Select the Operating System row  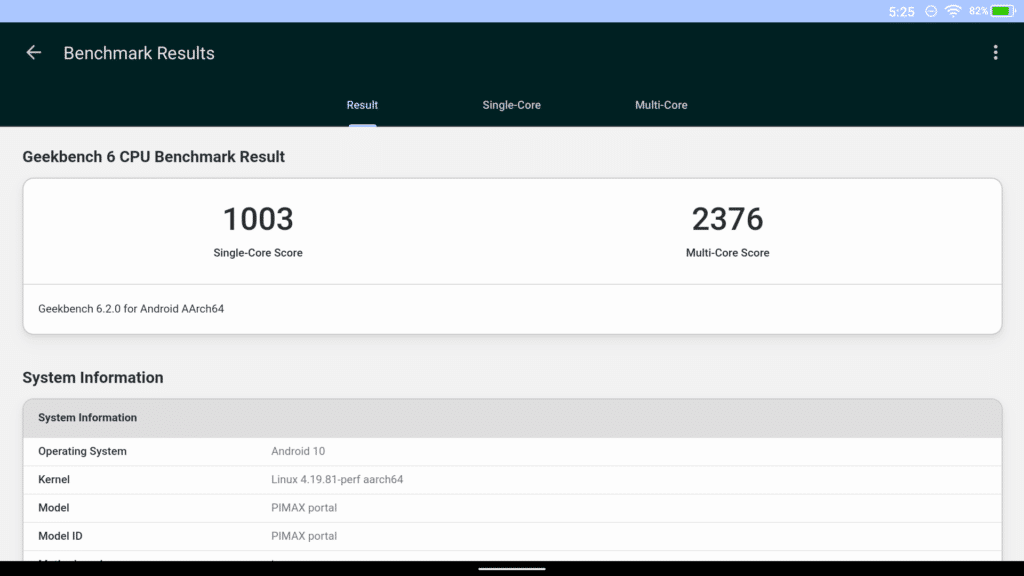click(512, 451)
